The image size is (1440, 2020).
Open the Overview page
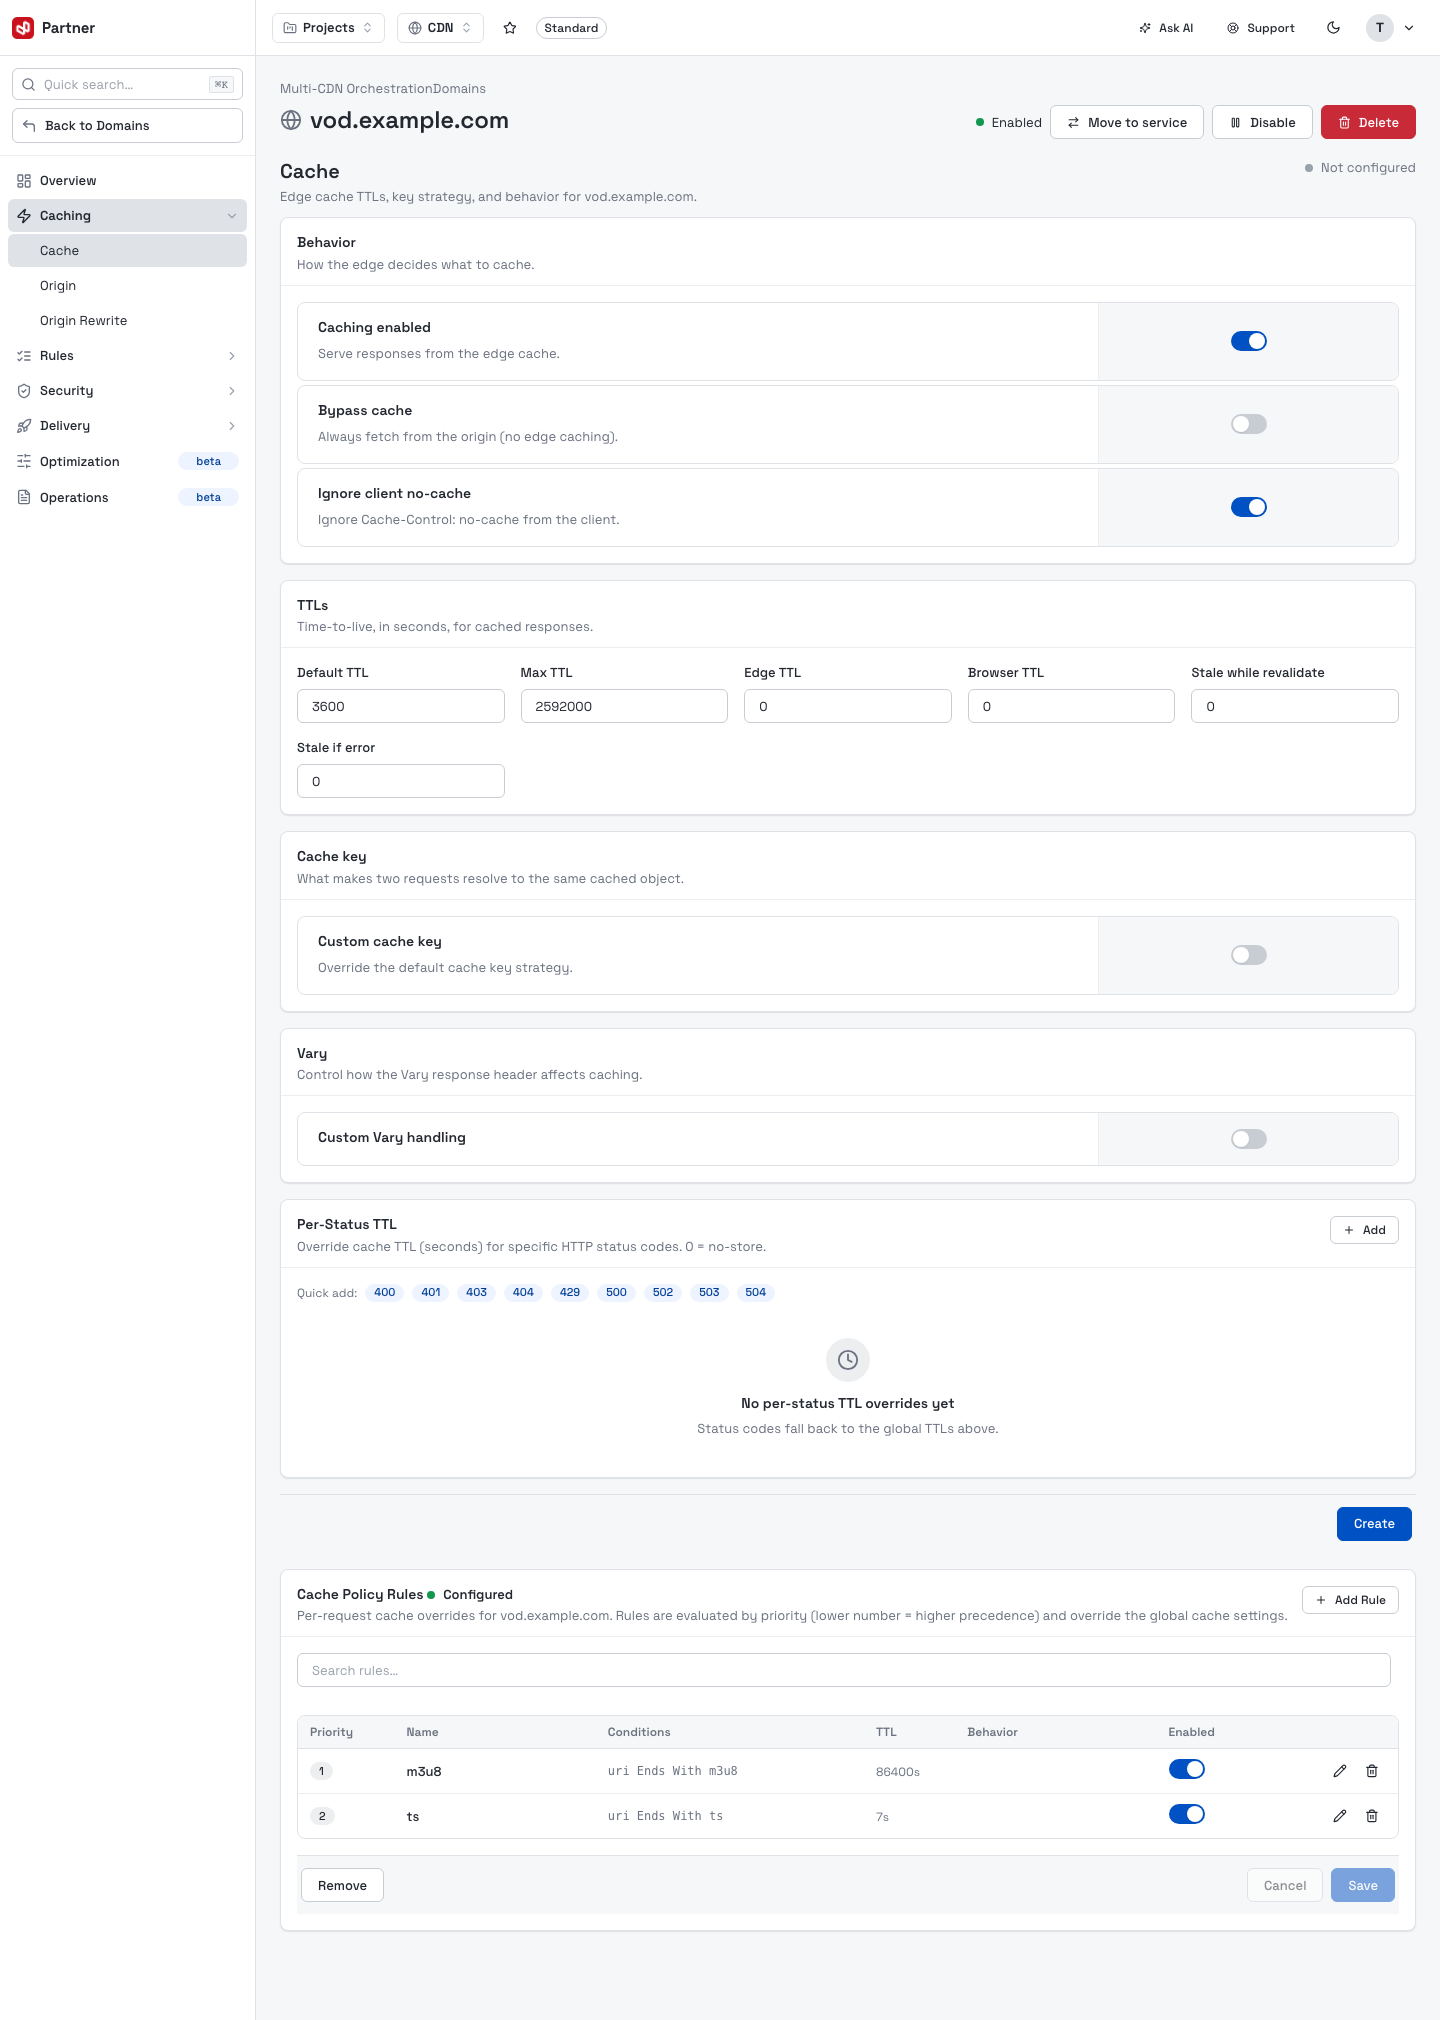[127, 181]
